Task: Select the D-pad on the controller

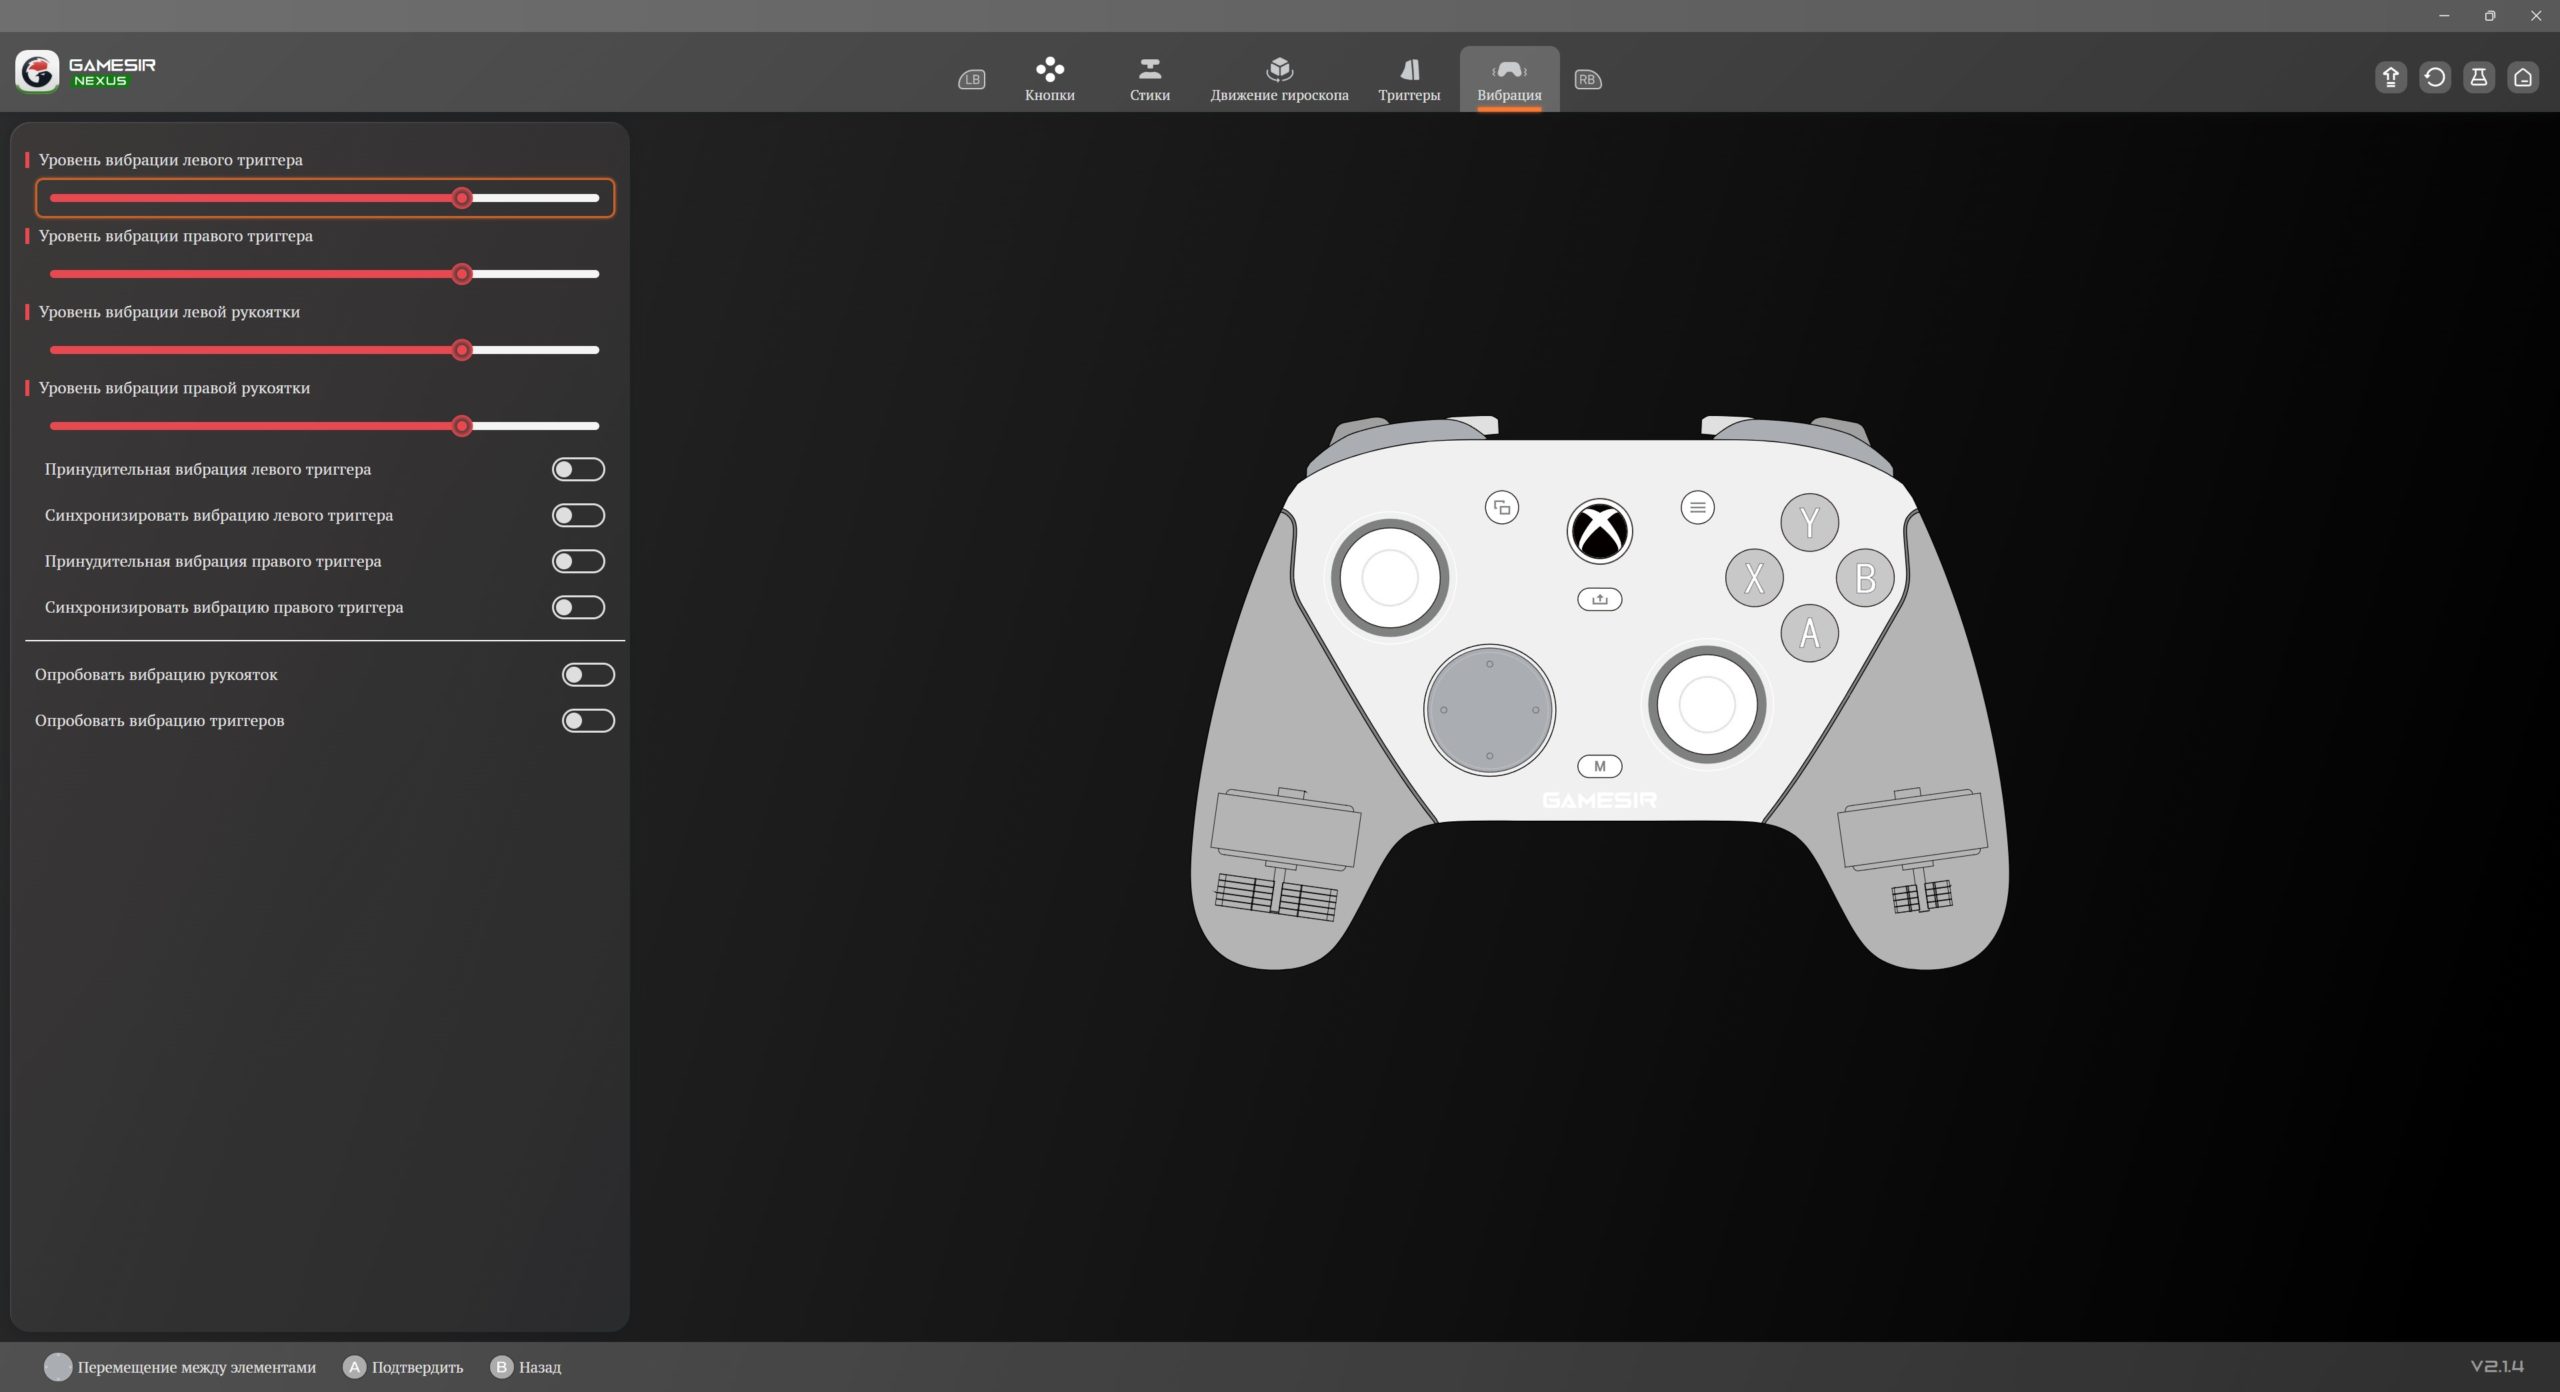Action: 1489,710
